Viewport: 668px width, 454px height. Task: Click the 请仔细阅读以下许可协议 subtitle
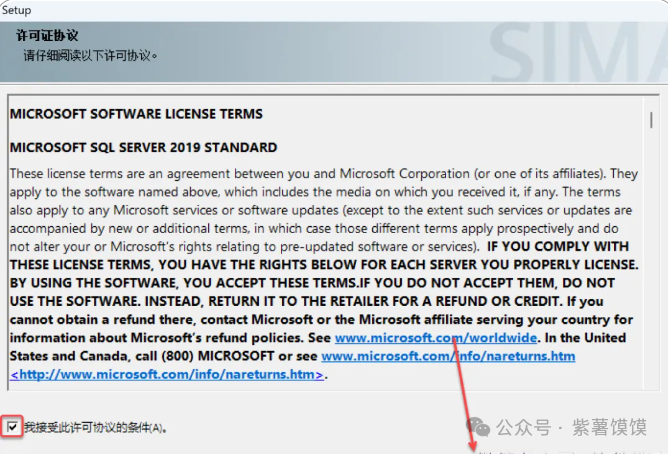pos(90,55)
